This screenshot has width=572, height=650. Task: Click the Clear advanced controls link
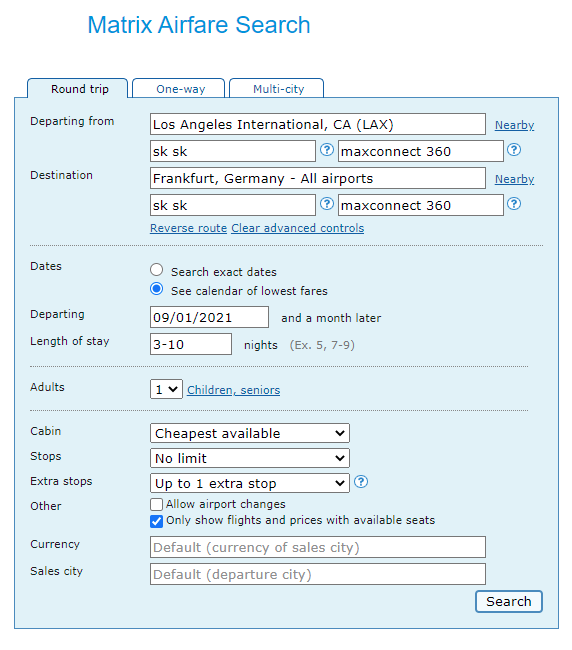(298, 228)
